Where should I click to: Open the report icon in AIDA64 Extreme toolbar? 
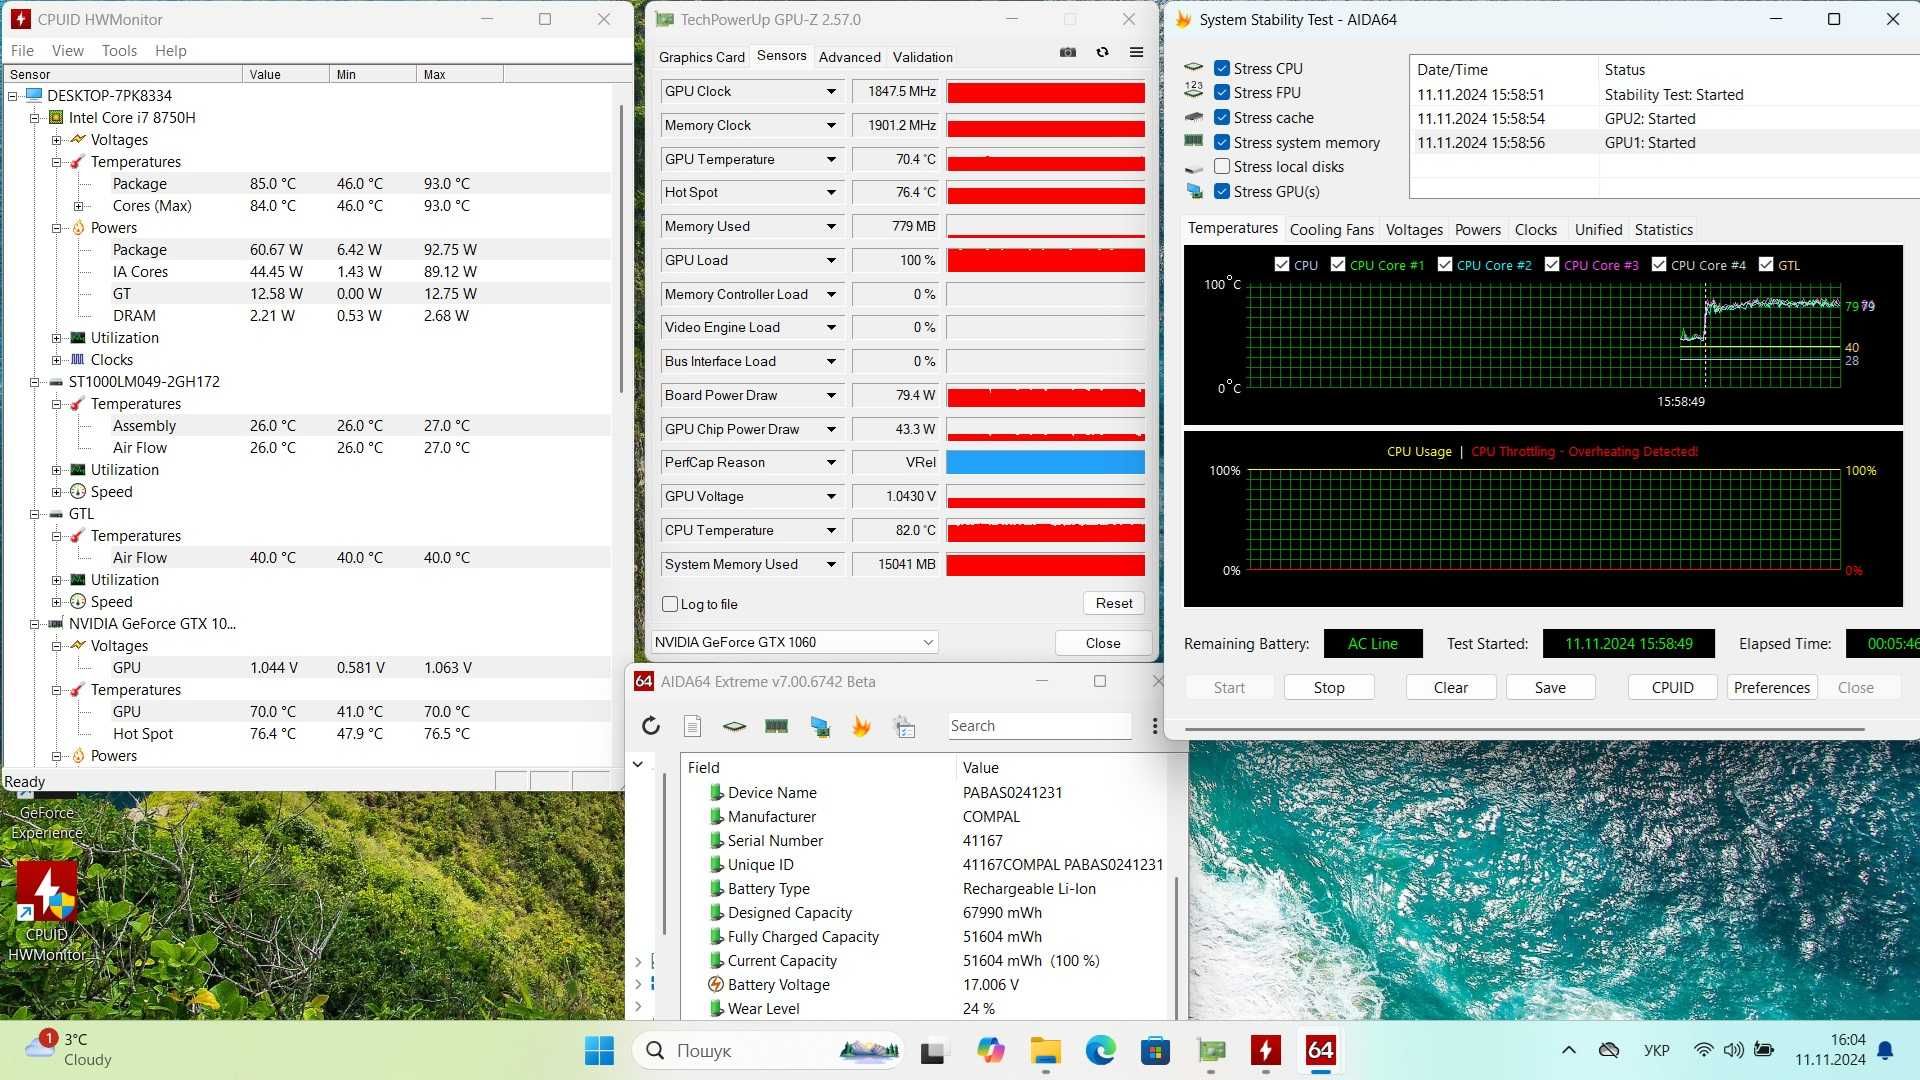click(x=692, y=726)
